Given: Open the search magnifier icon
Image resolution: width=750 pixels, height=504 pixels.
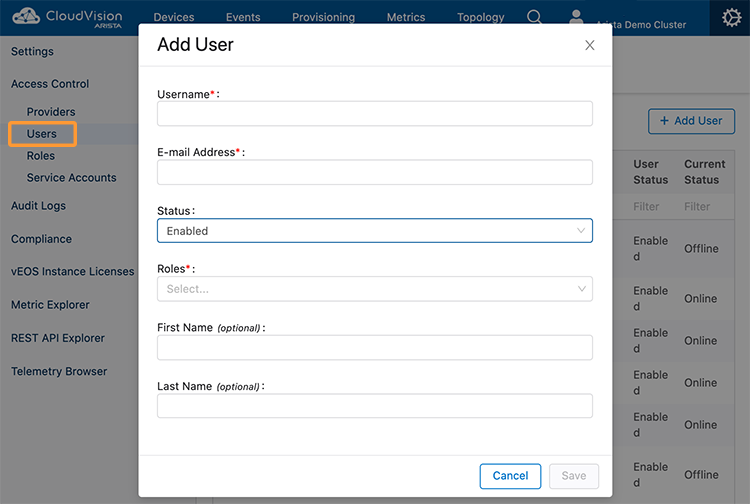Looking at the screenshot, I should (534, 17).
